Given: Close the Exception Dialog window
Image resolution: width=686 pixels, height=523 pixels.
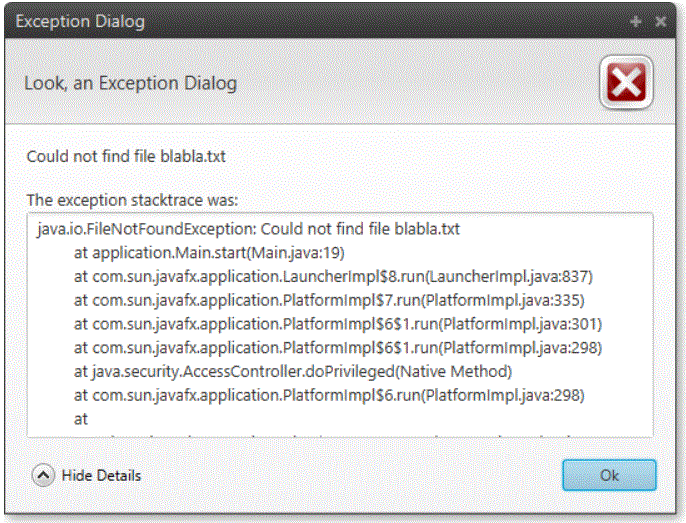Looking at the screenshot, I should [660, 21].
